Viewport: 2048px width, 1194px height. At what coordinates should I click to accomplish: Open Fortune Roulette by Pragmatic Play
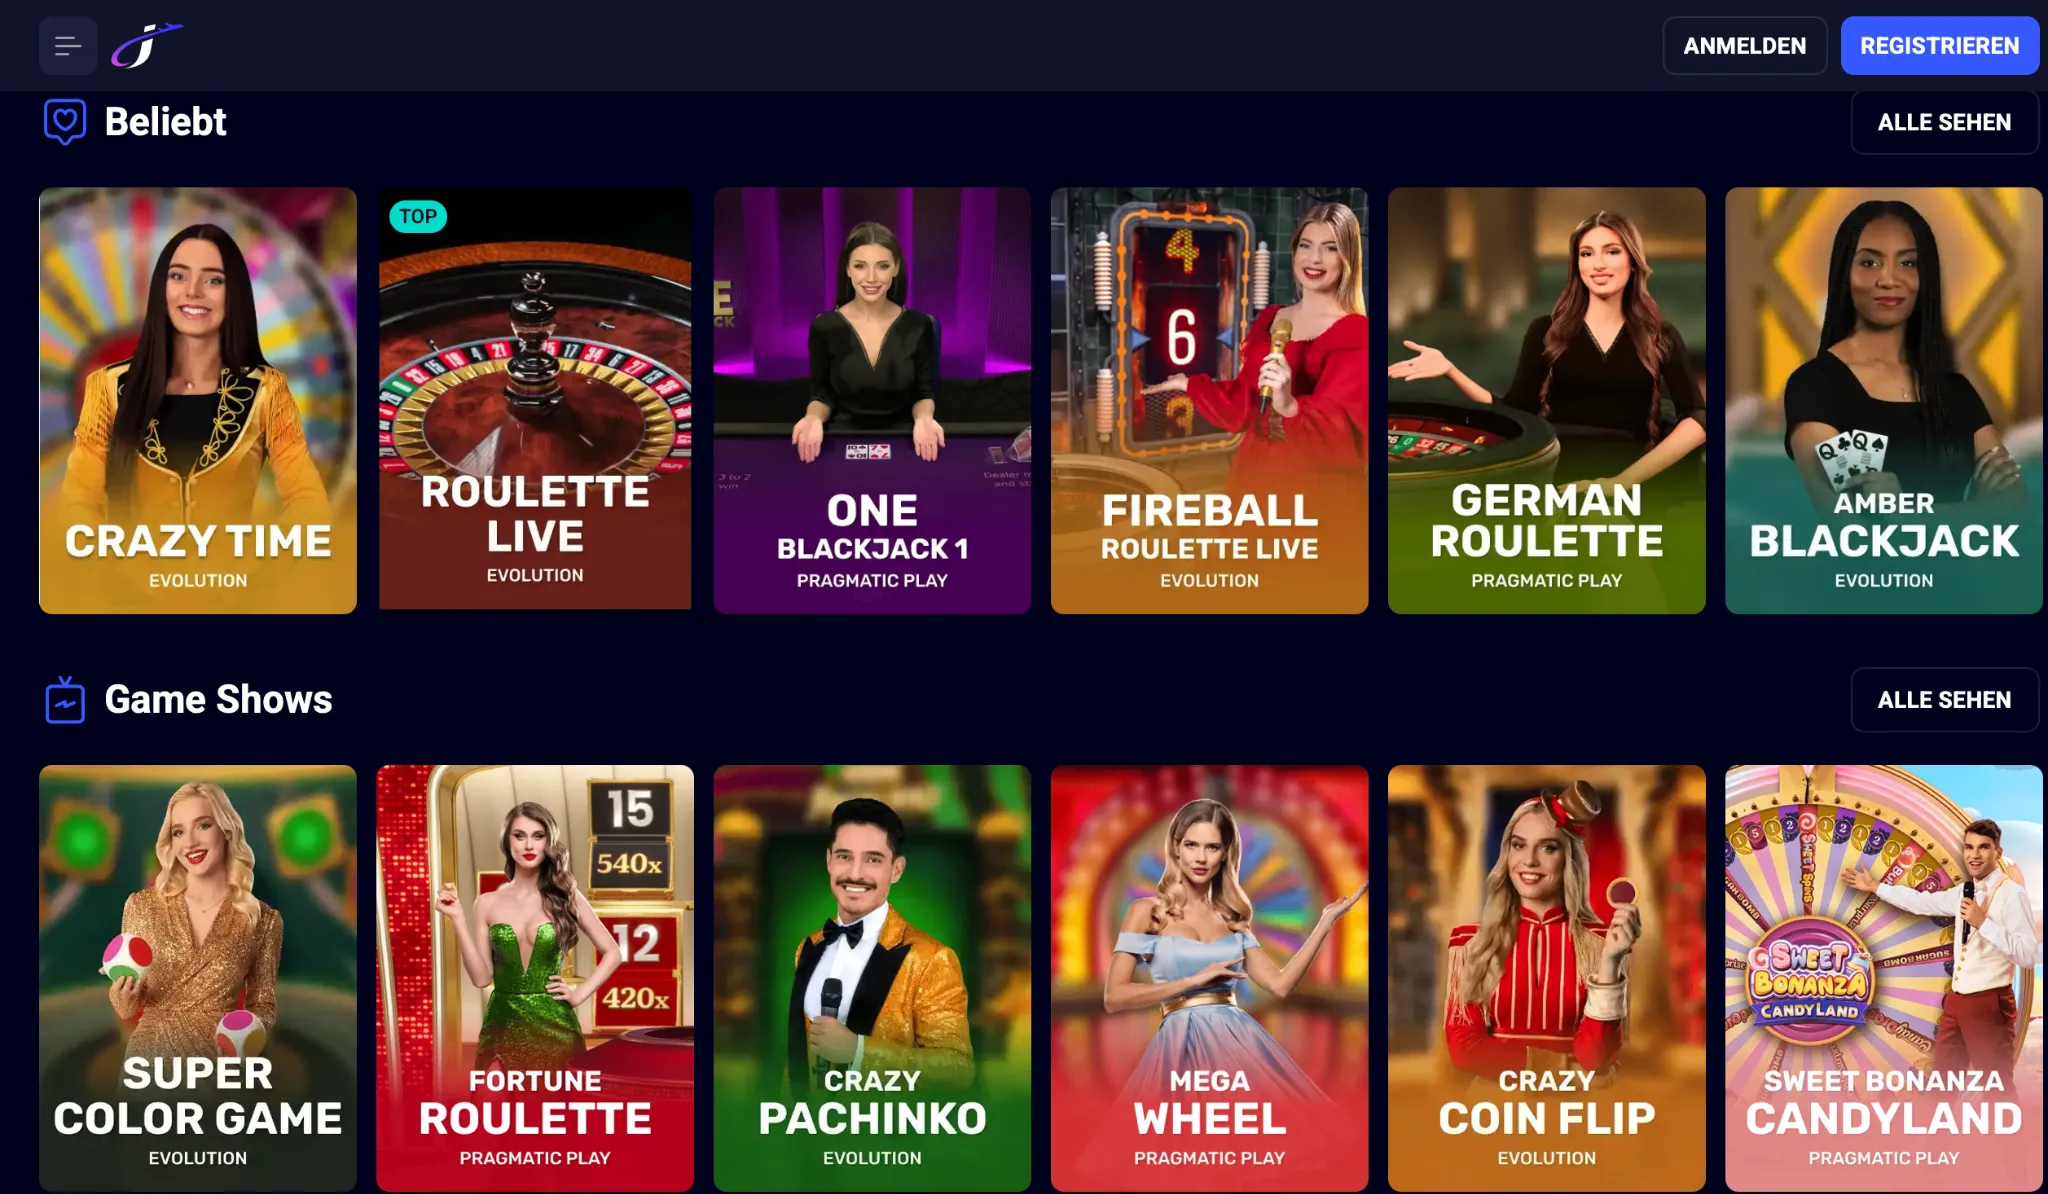(535, 978)
